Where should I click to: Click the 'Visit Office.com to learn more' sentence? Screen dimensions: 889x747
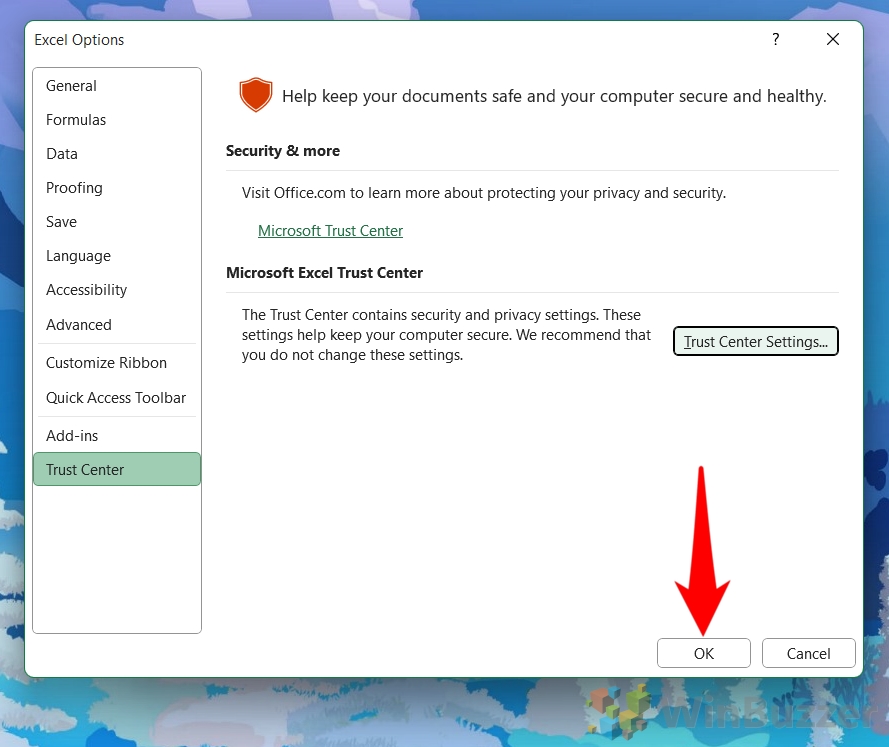(484, 193)
